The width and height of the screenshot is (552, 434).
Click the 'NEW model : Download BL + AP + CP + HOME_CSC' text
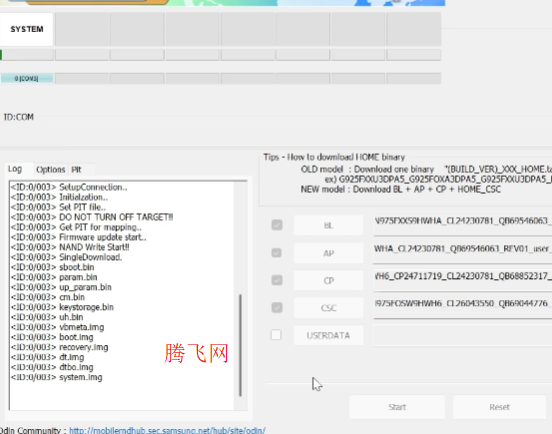tap(401, 189)
